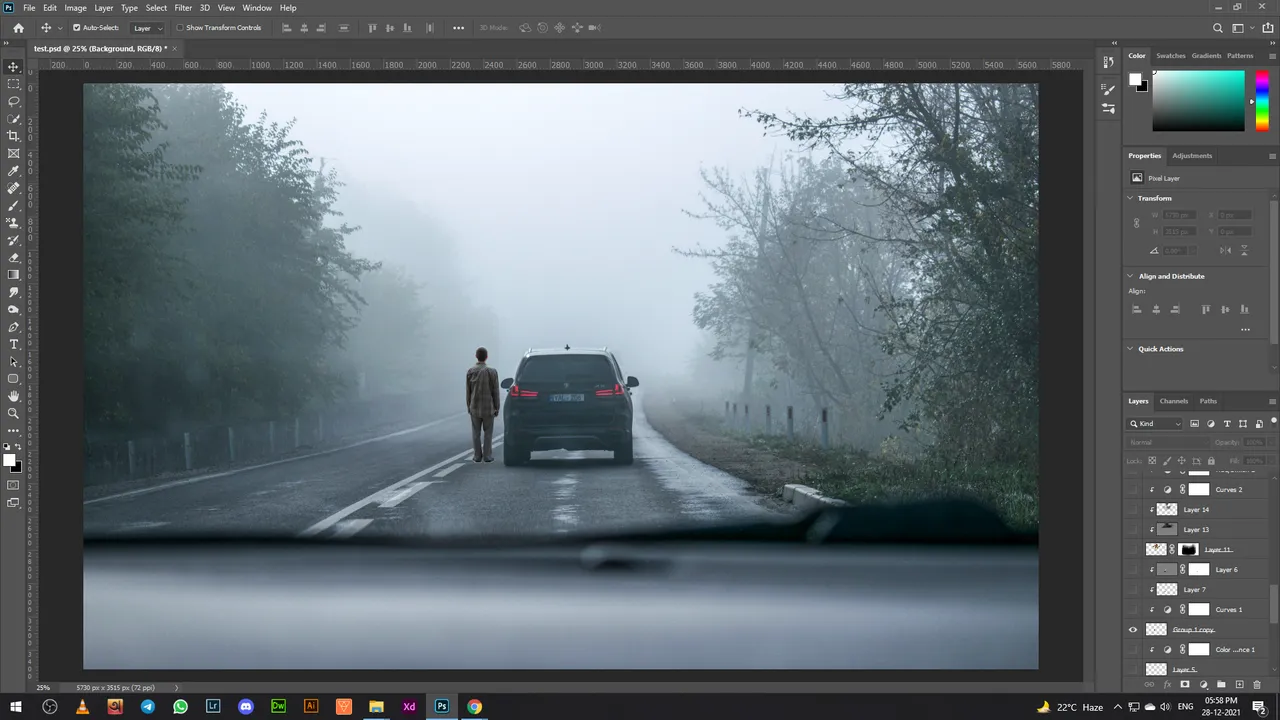
Task: Open the Kind filter dropdown
Action: [1156, 424]
